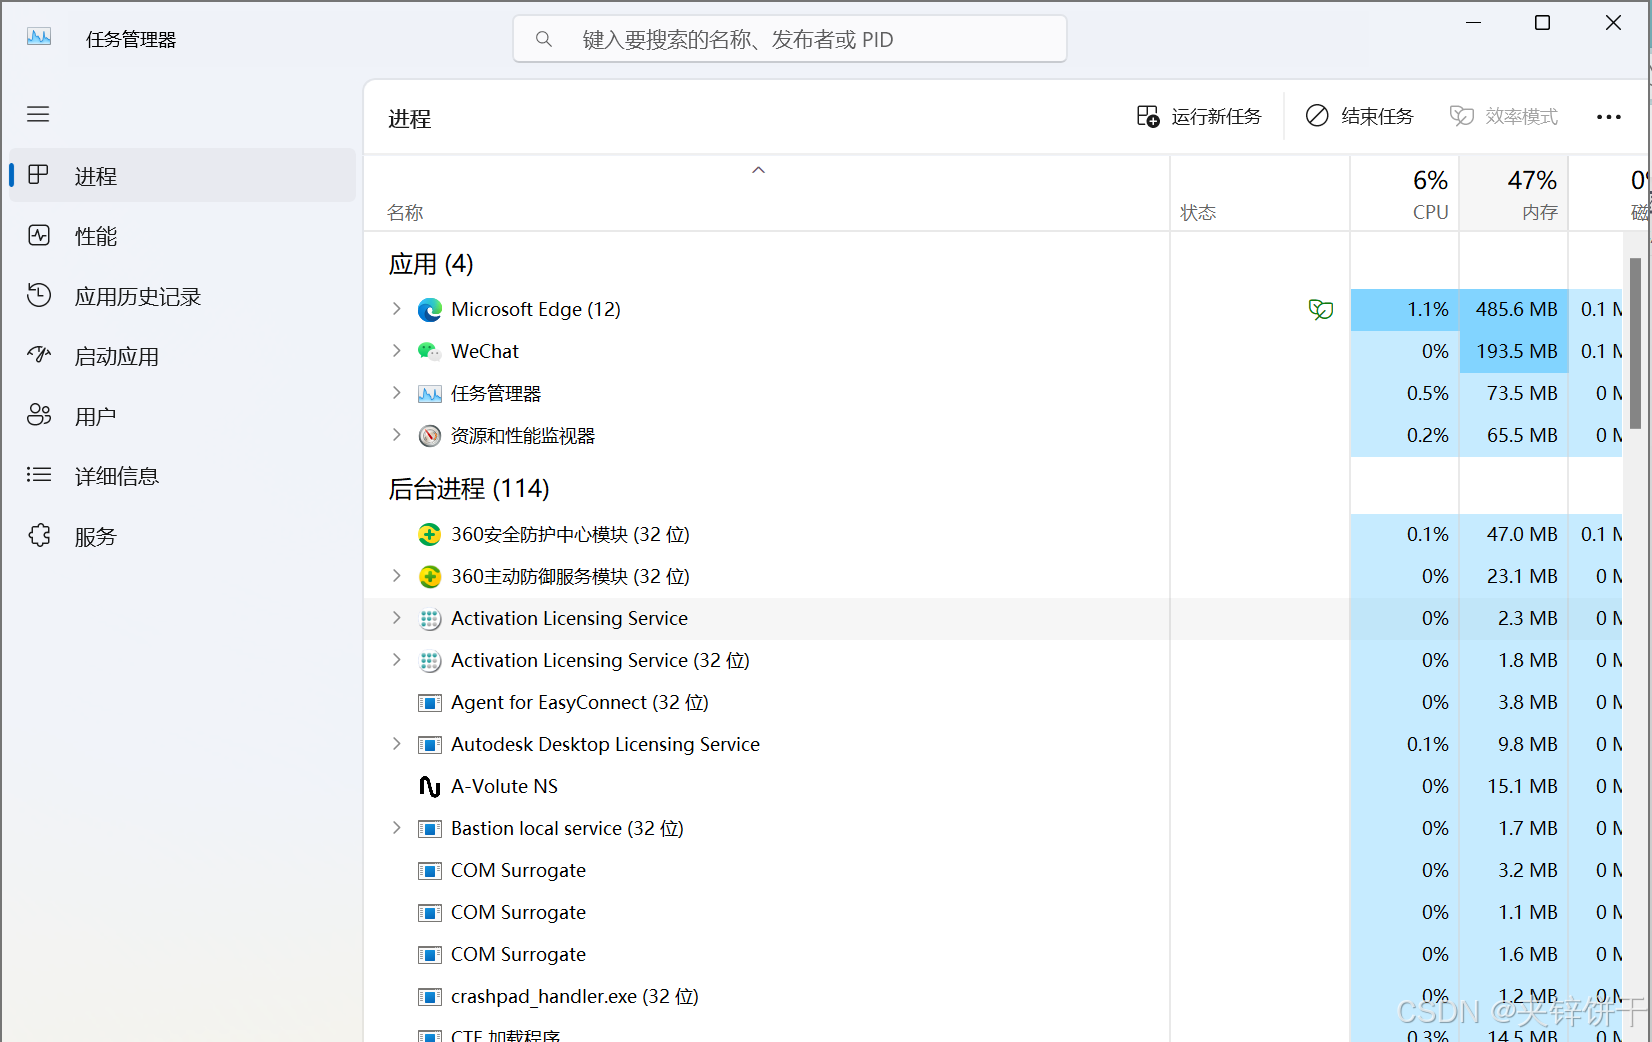Click the 后台进程 (114) group heading
The image size is (1652, 1042).
tap(469, 489)
